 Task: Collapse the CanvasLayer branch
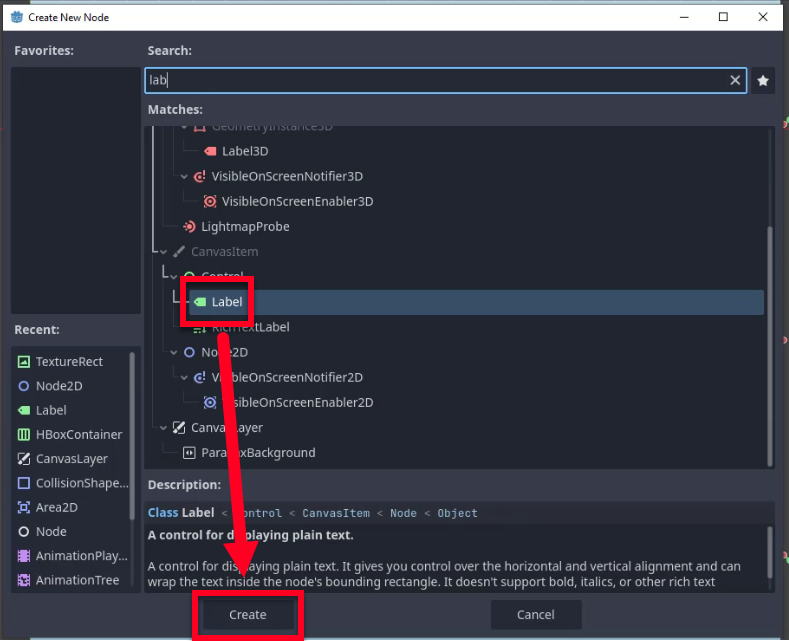164,428
